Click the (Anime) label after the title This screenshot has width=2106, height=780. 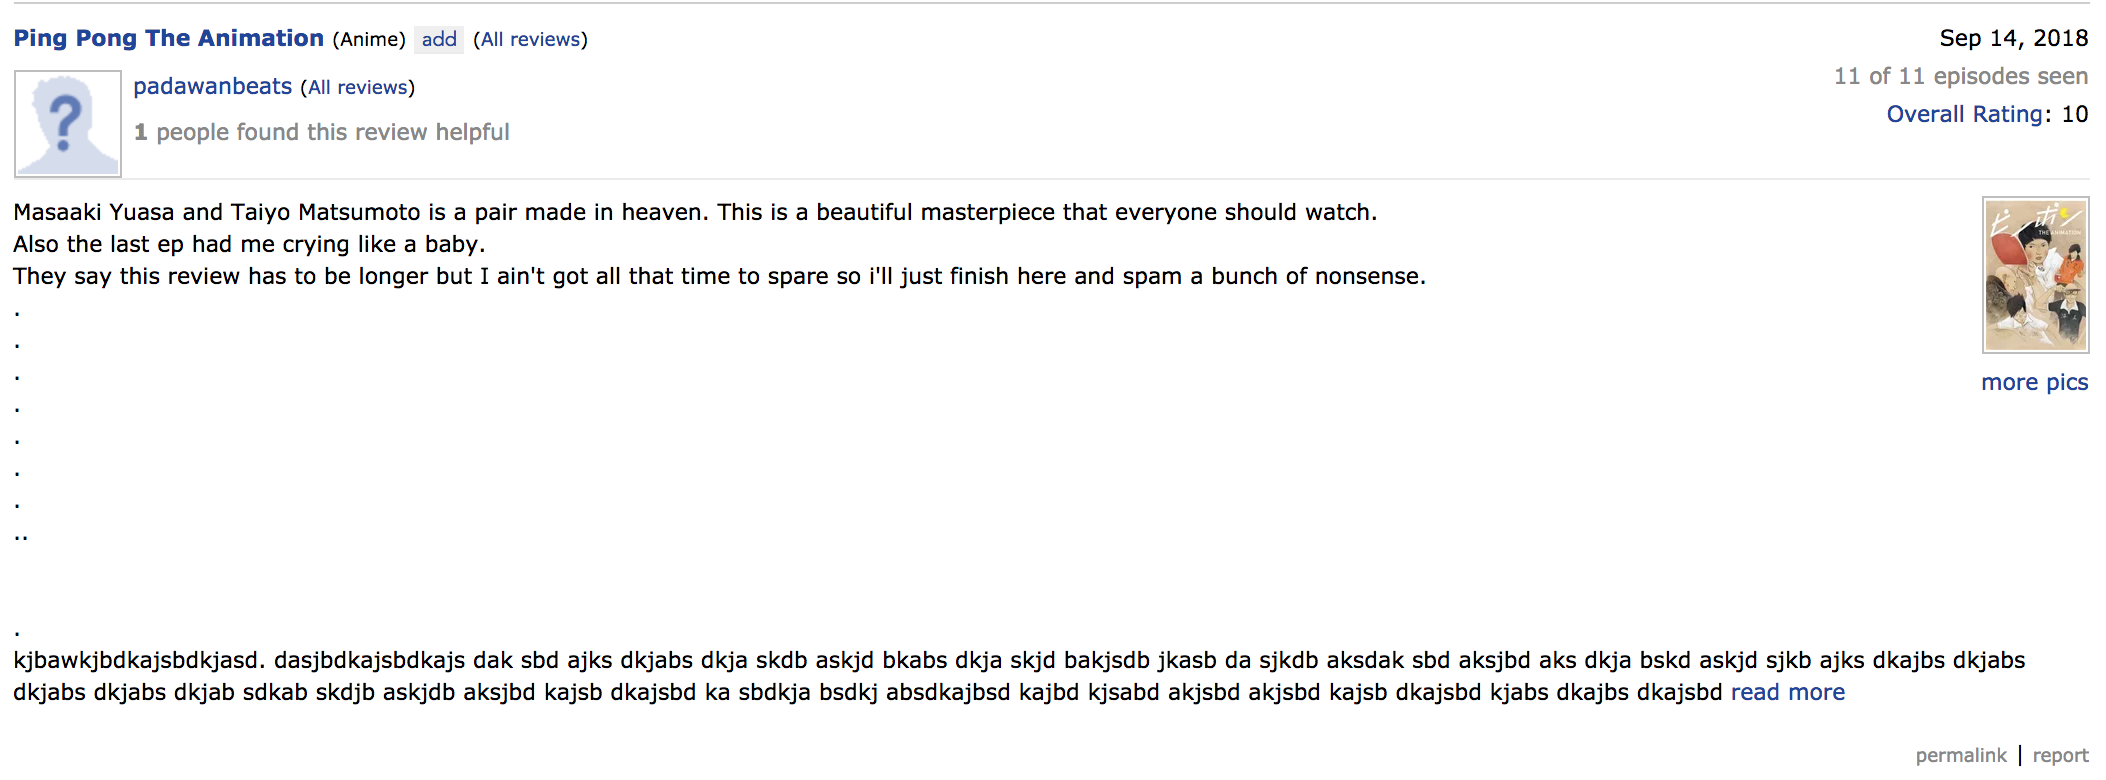click(x=369, y=39)
